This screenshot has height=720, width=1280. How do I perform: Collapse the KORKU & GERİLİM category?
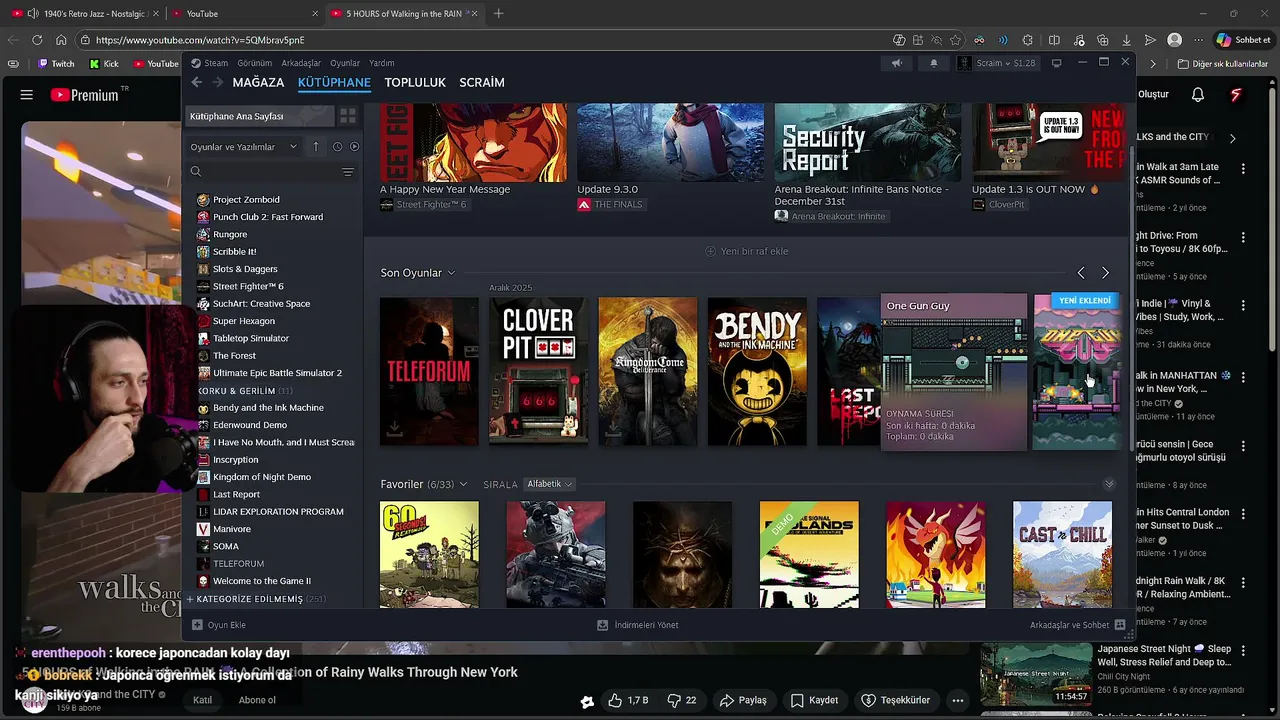[245, 390]
